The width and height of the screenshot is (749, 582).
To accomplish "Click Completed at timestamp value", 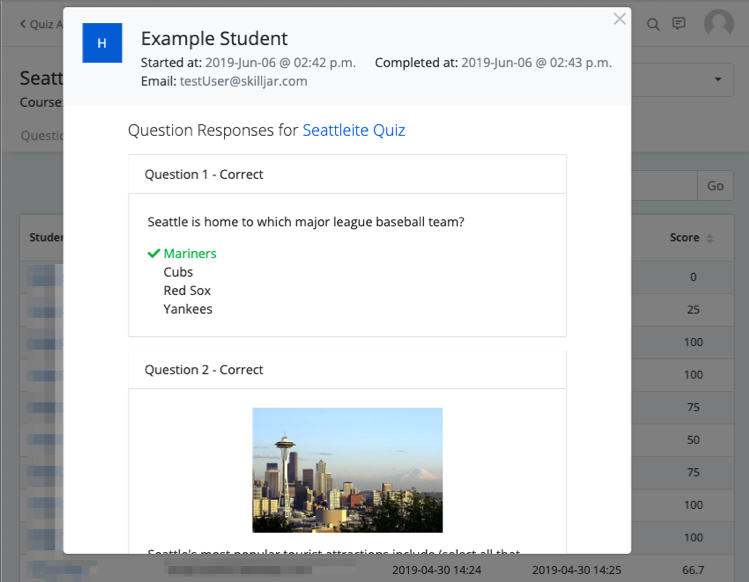I will pyautogui.click(x=536, y=63).
